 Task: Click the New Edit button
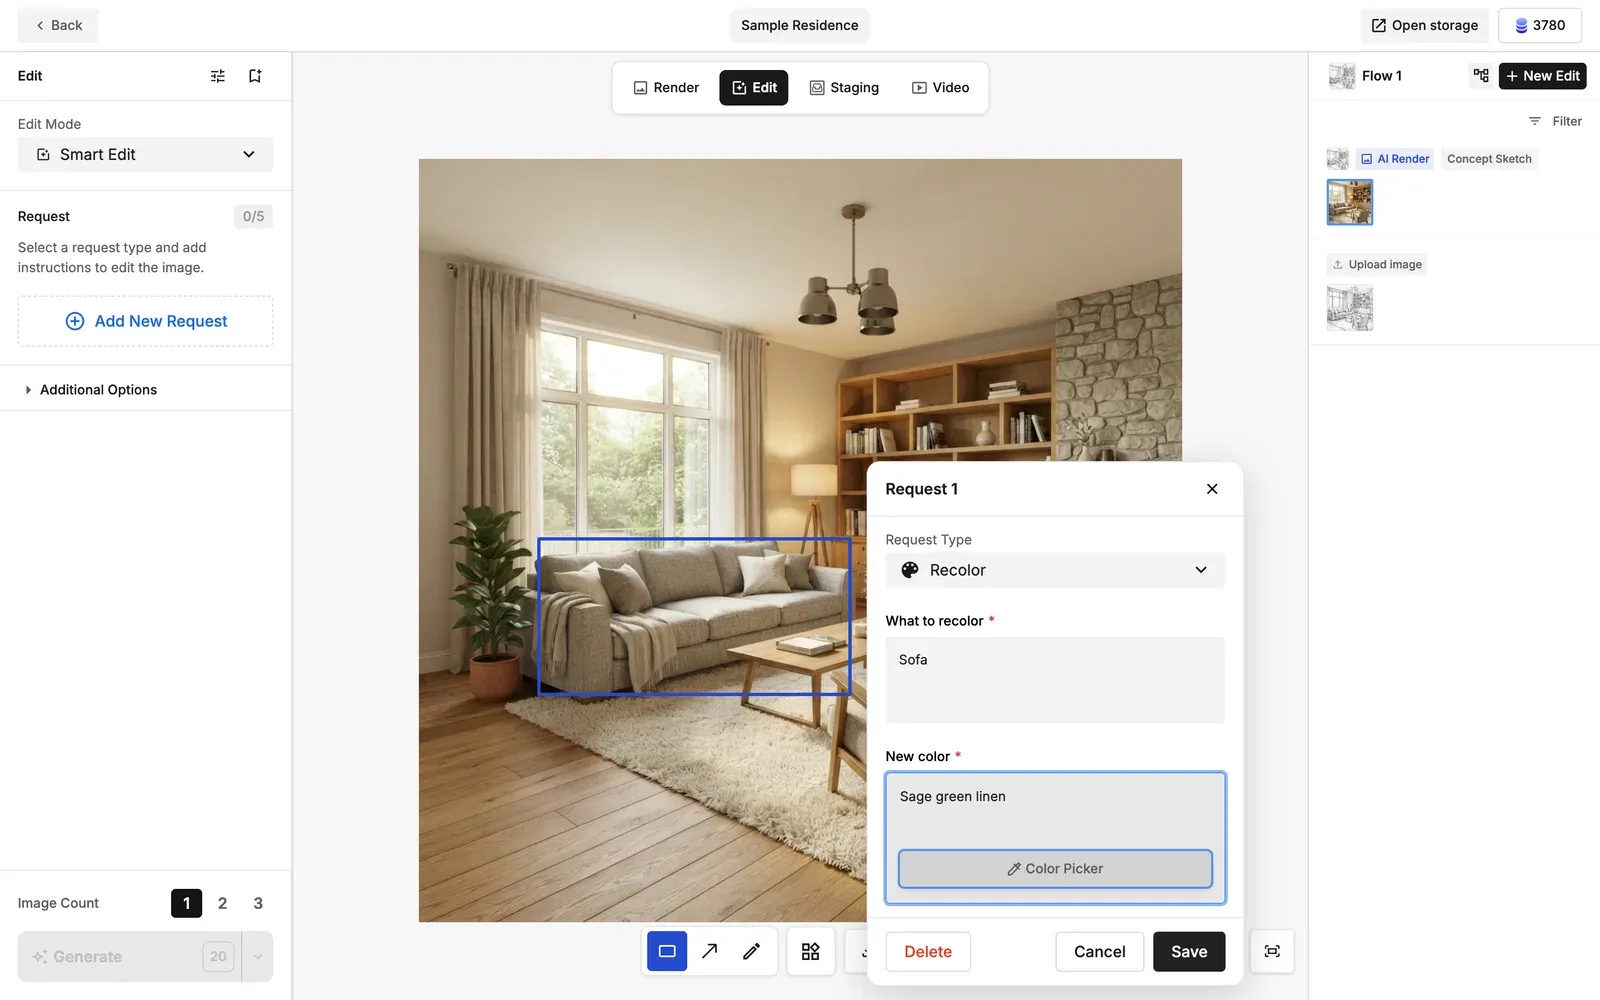(x=1542, y=76)
